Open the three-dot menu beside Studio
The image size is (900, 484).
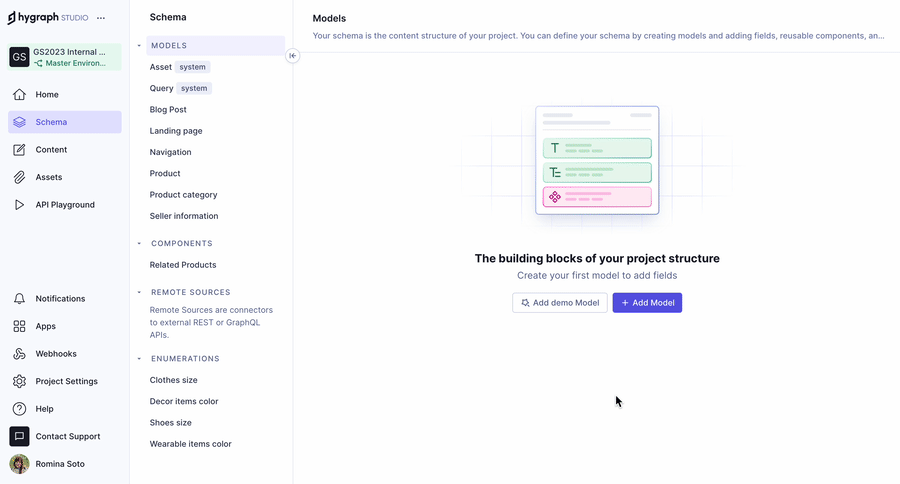(101, 18)
